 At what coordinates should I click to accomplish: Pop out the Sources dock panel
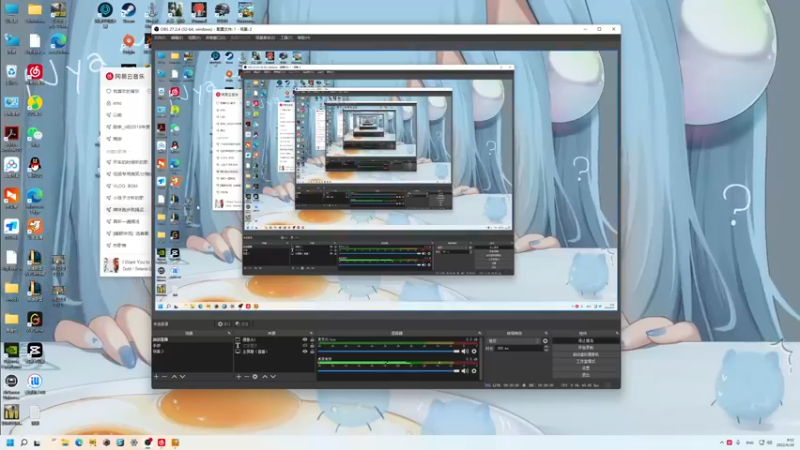[311, 333]
